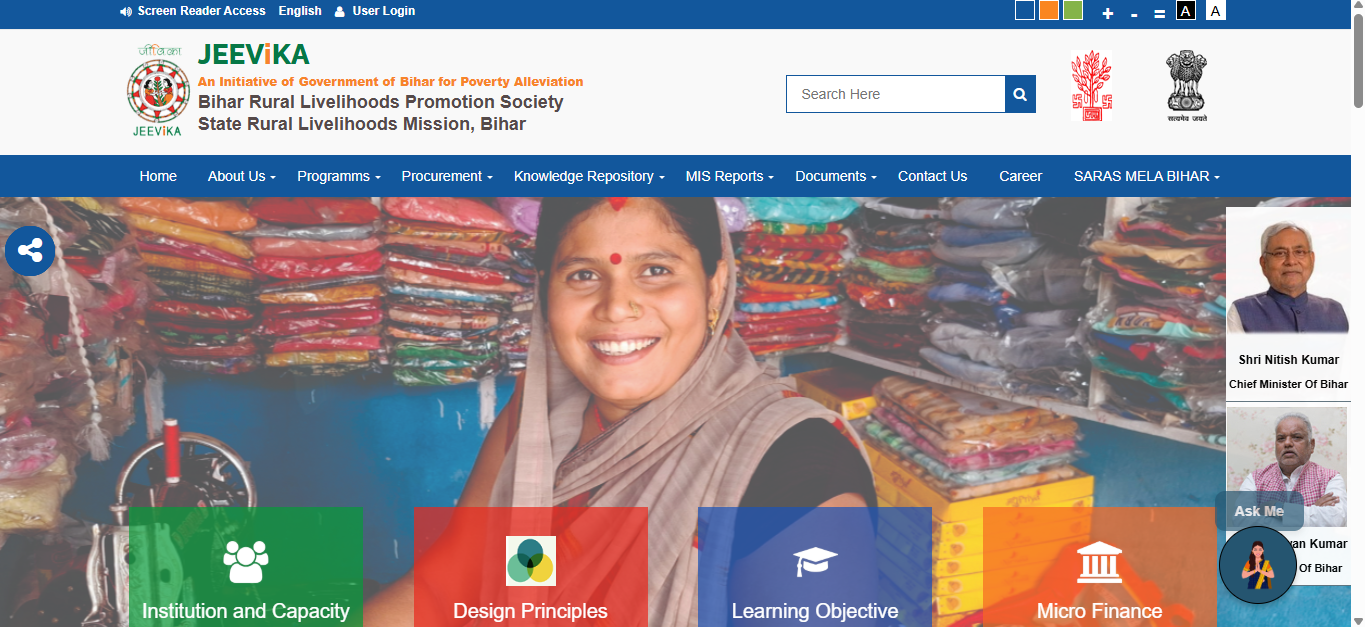Switch to black high-contrast A mode
1365x627 pixels.
1186,11
